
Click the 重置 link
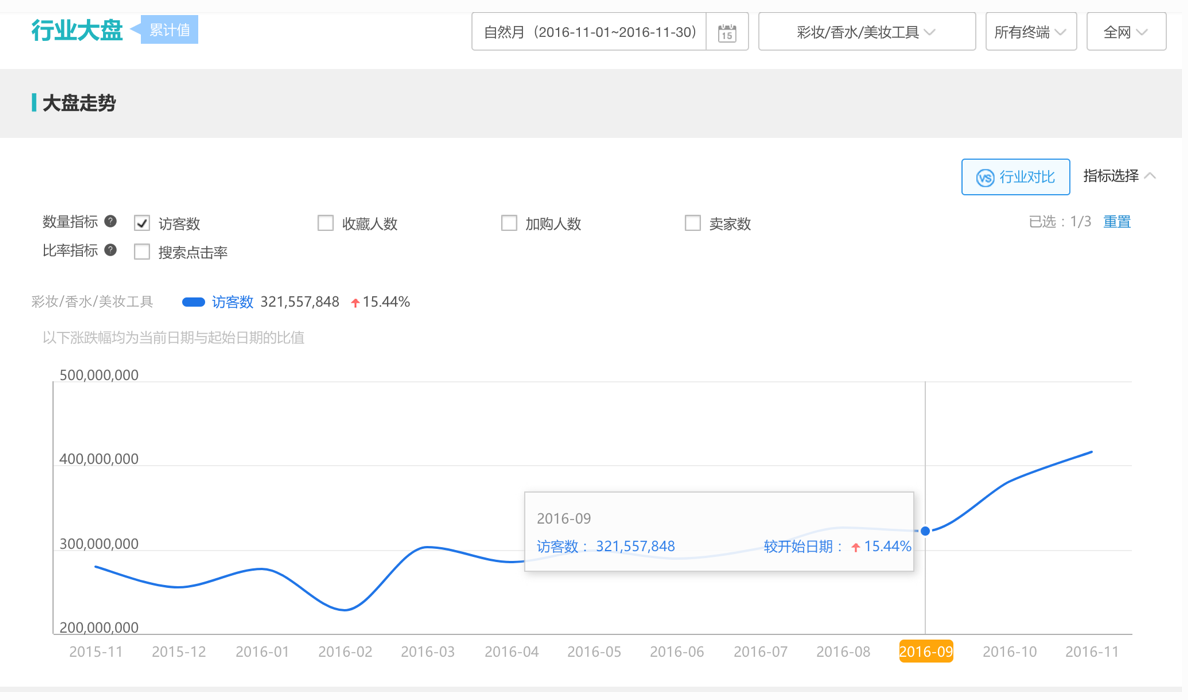pos(1117,222)
